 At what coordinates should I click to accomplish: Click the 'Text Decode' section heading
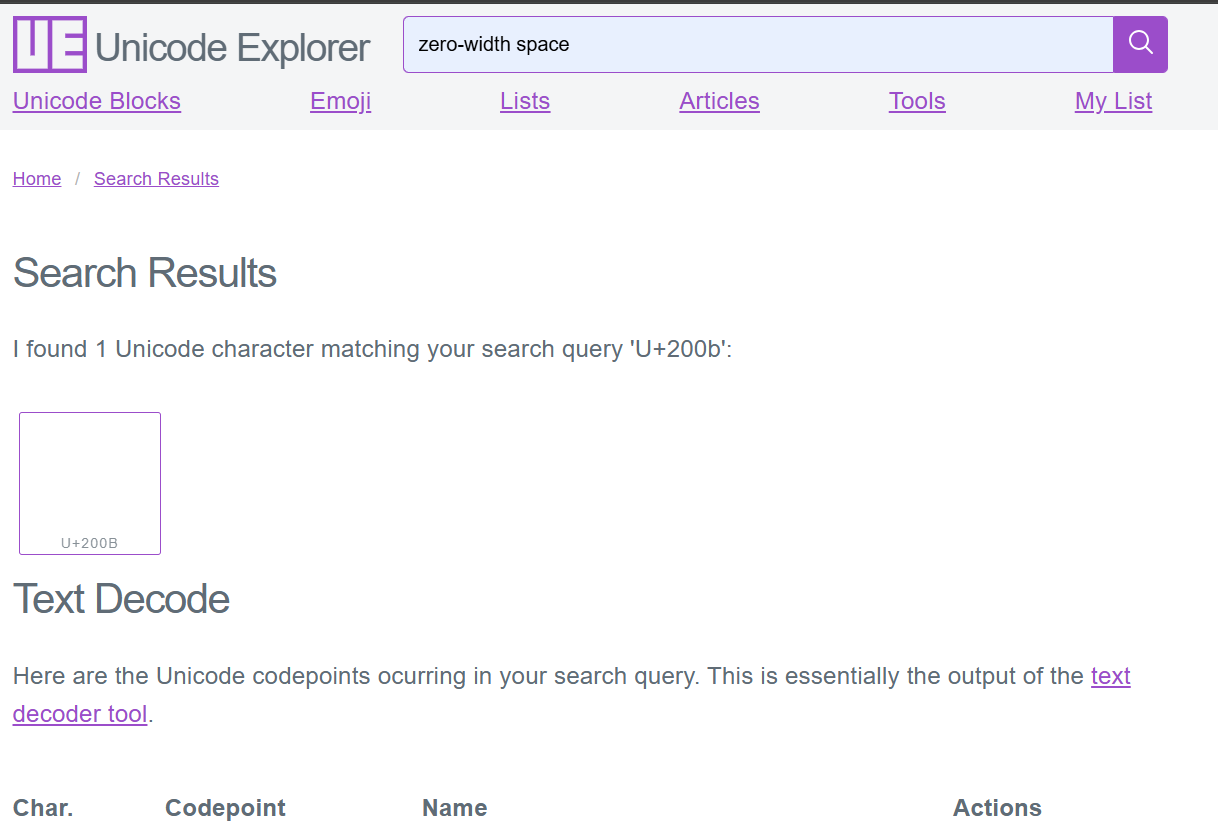(121, 599)
